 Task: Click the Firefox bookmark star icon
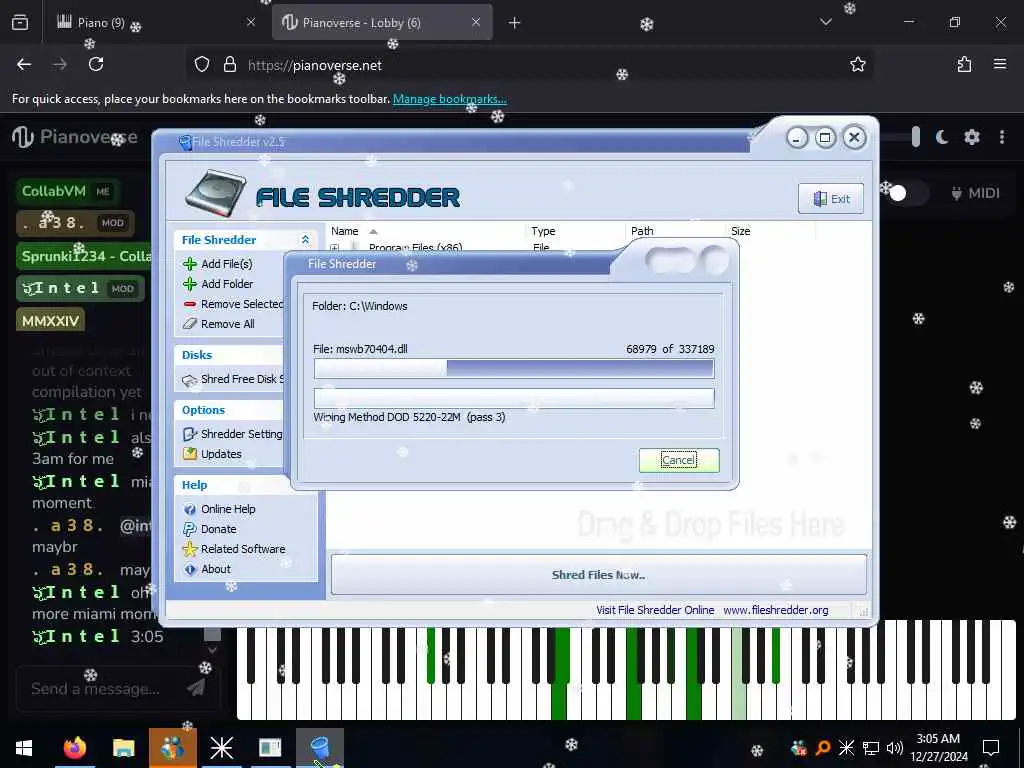[857, 64]
